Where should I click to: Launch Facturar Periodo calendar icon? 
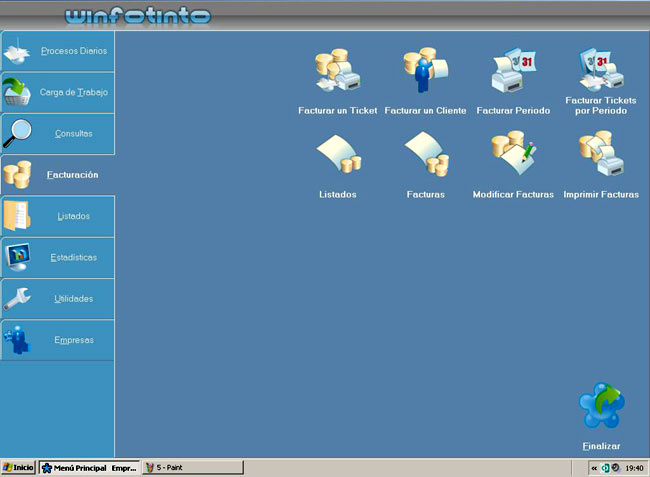click(513, 74)
